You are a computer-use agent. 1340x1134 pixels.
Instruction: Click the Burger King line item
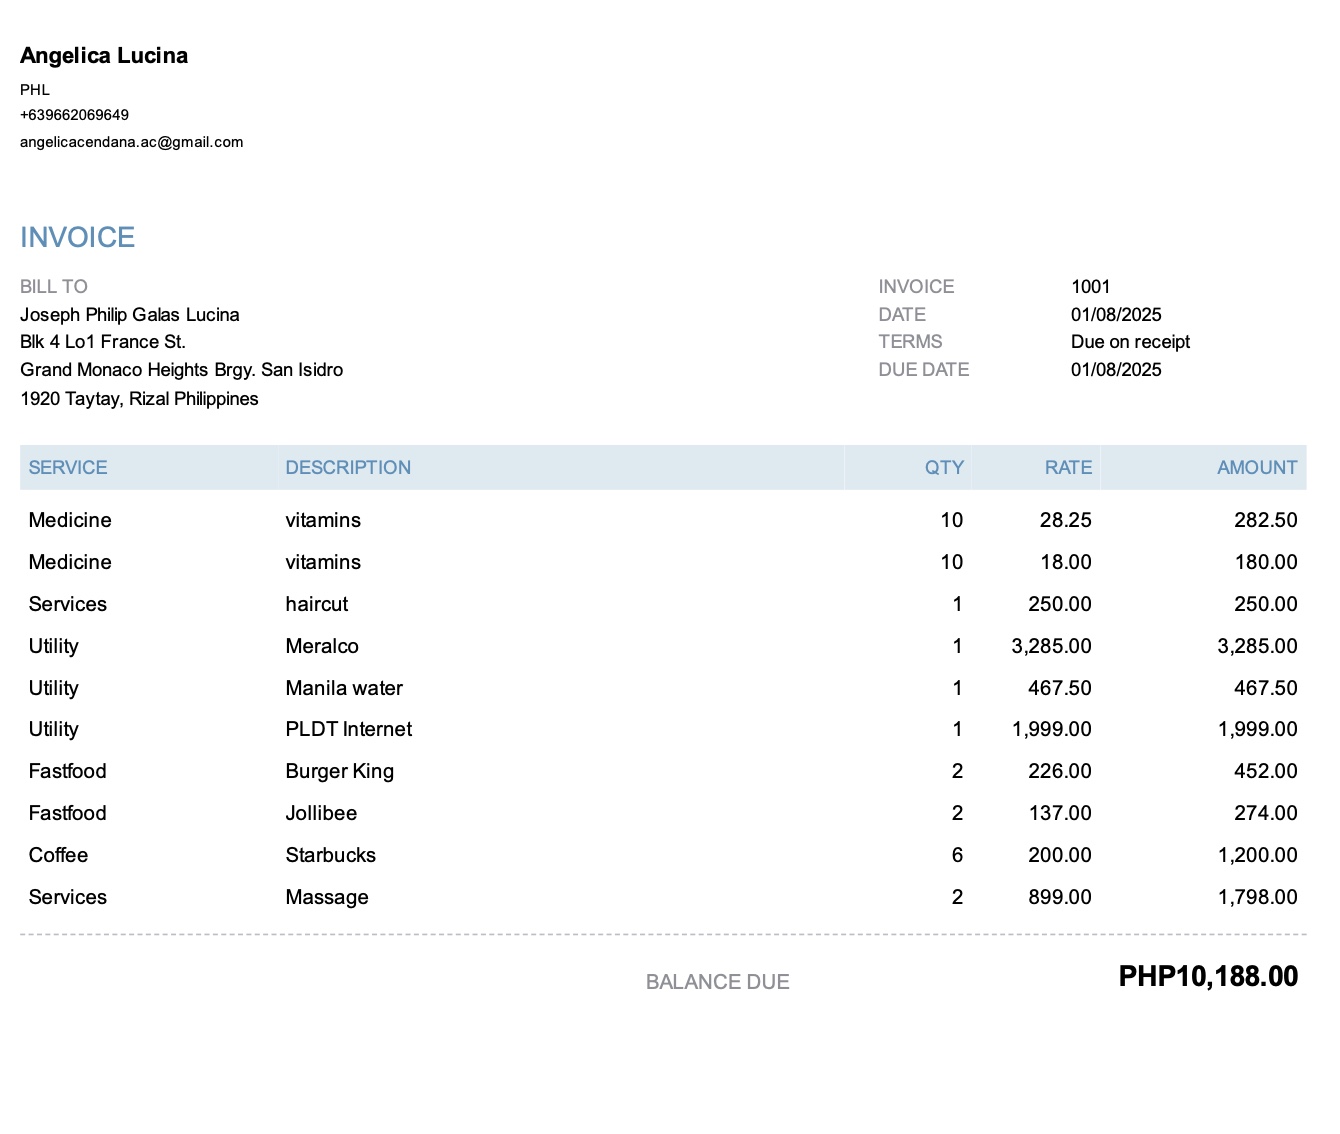click(339, 771)
